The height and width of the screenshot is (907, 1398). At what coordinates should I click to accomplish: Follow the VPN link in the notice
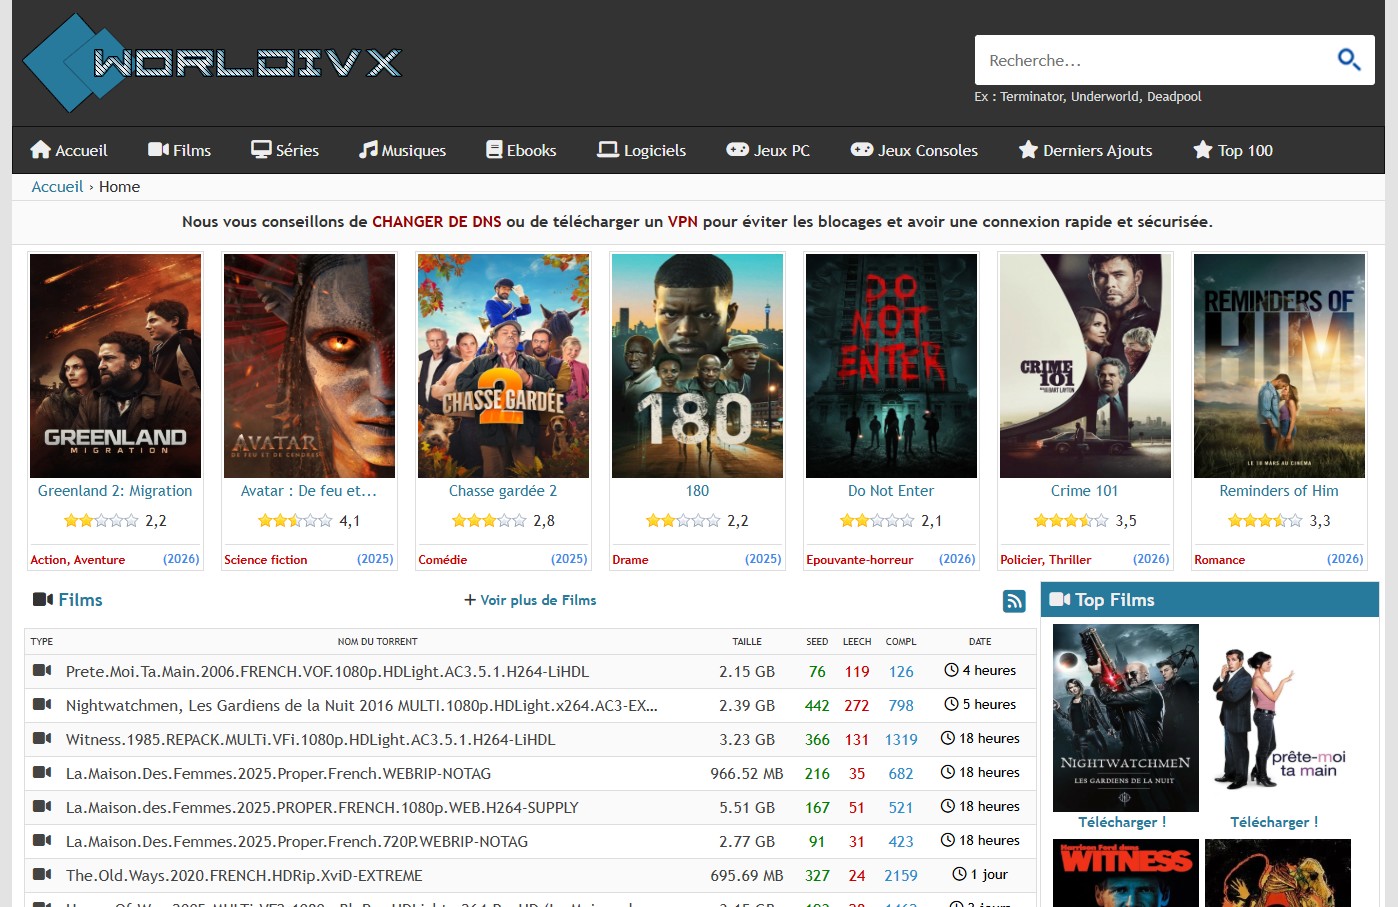[683, 222]
